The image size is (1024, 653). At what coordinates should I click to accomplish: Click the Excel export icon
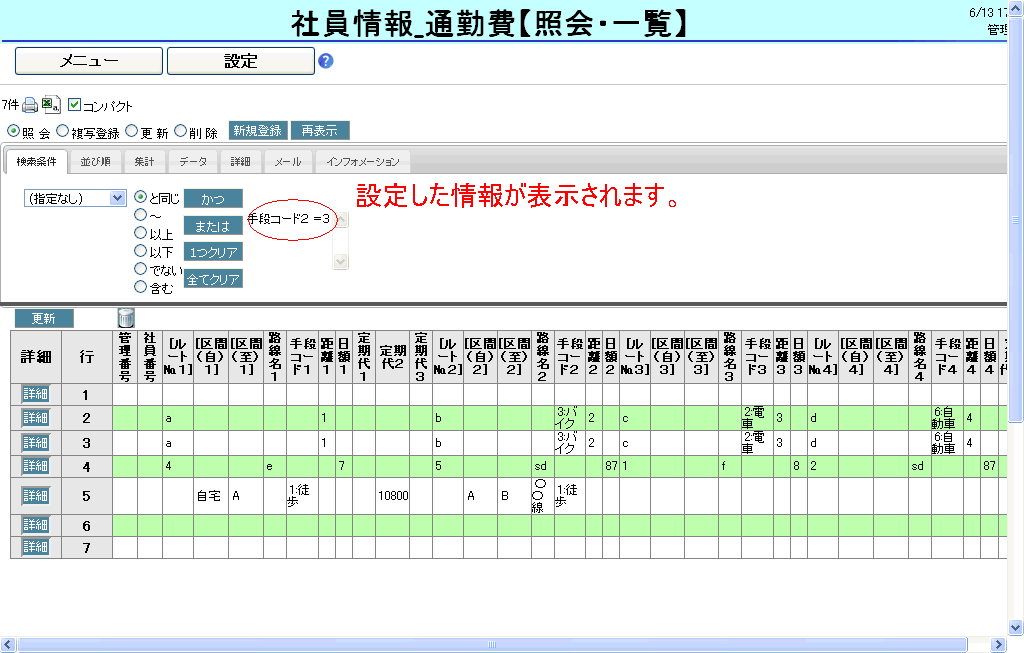pyautogui.click(x=51, y=105)
